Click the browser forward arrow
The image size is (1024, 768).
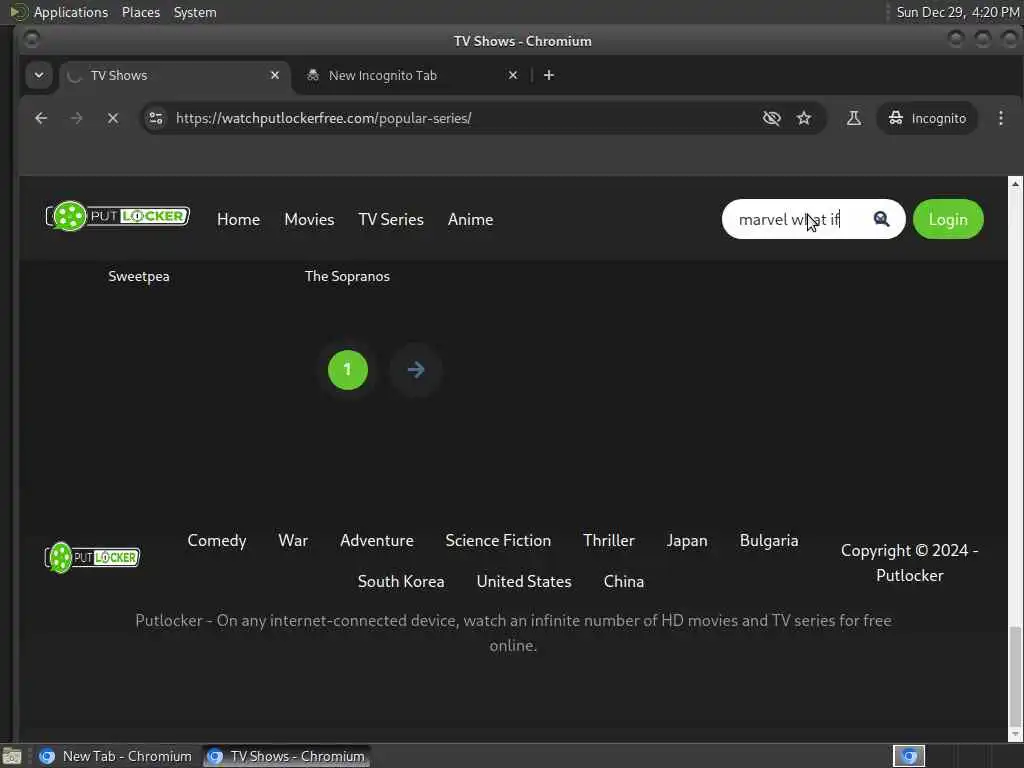pos(76,118)
